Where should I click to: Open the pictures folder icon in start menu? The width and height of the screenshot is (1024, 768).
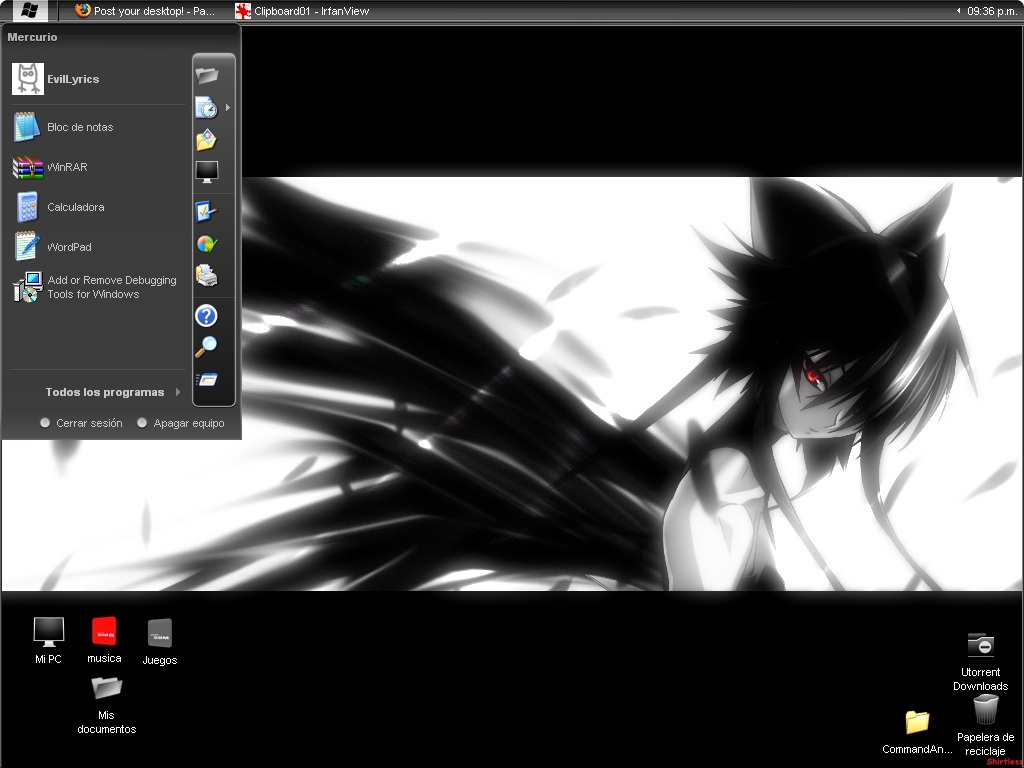pyautogui.click(x=206, y=140)
